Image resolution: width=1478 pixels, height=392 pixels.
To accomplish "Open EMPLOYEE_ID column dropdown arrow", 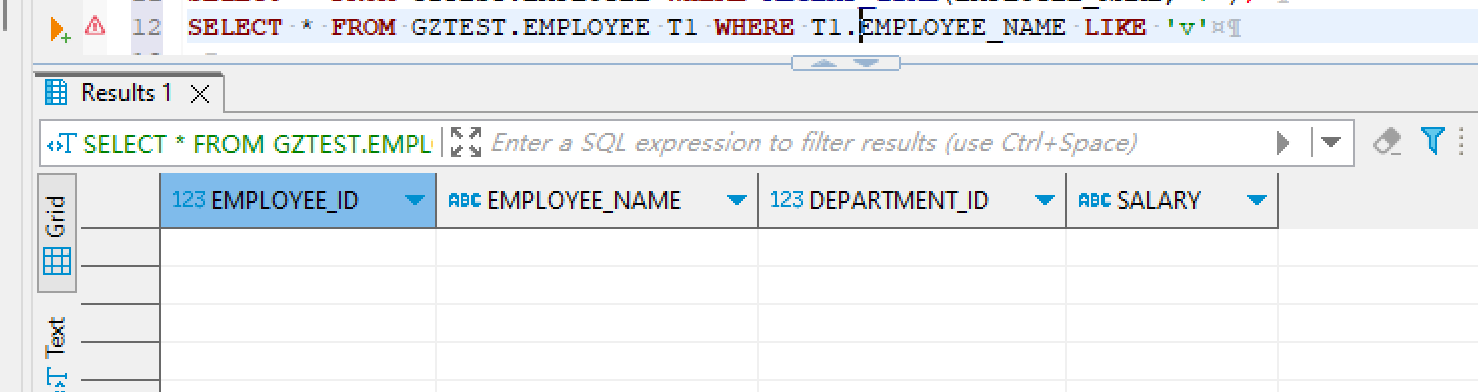I will [x=414, y=201].
